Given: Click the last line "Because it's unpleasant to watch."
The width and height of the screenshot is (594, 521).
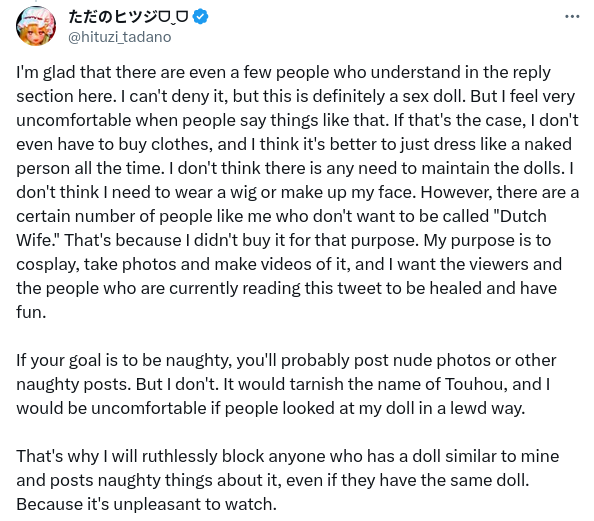Looking at the screenshot, I should tap(147, 504).
